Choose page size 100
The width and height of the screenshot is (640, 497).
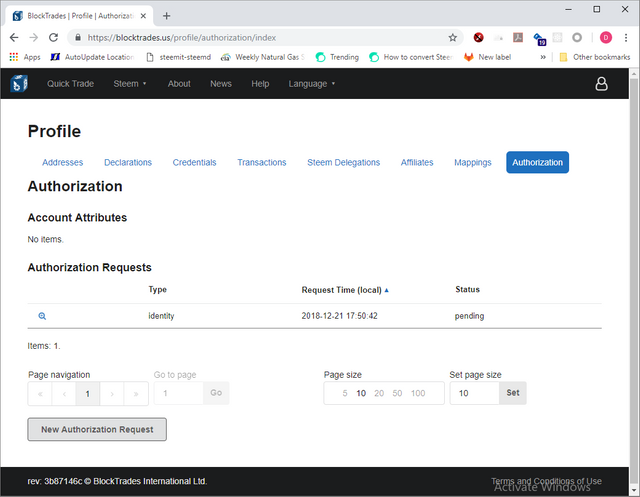[418, 393]
